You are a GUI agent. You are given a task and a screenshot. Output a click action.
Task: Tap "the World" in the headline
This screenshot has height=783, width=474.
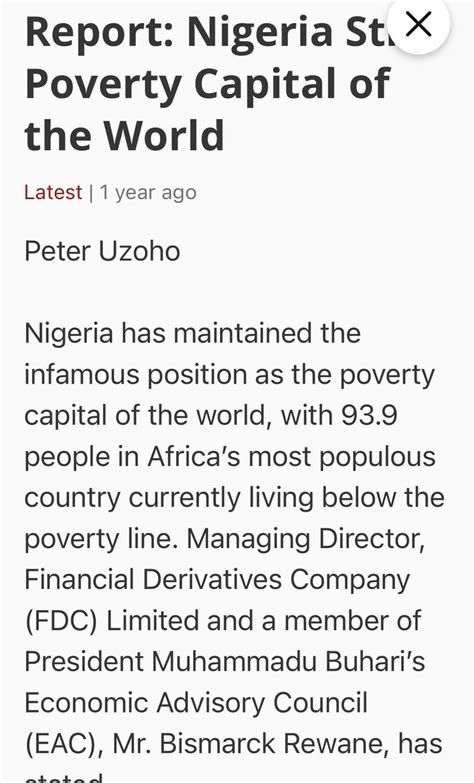point(124,135)
